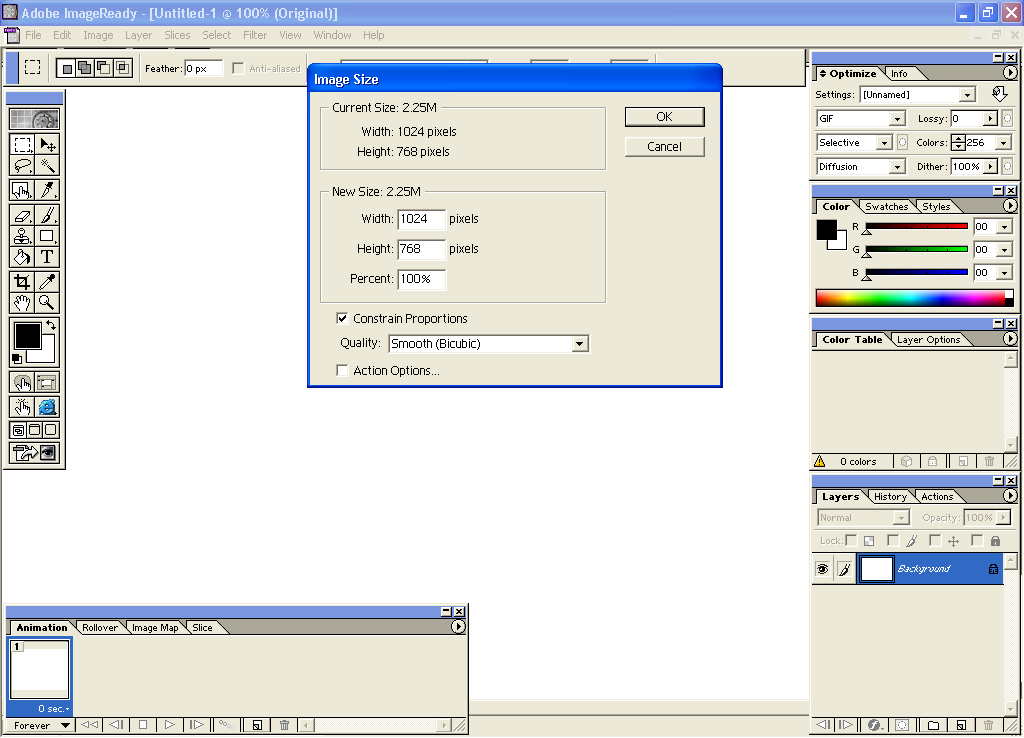Click the Preview in Internet Explorer icon
The image size is (1024, 738).
(47, 407)
